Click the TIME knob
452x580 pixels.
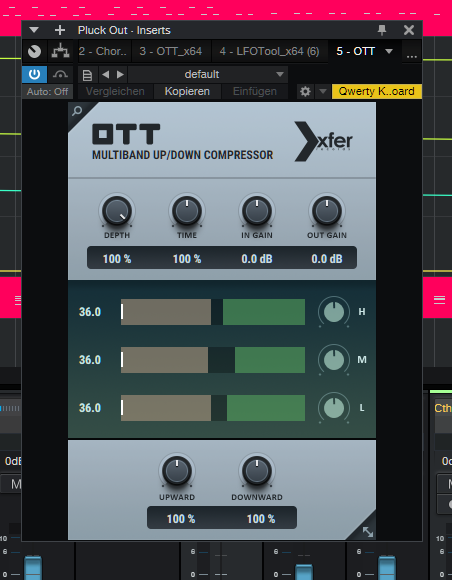(x=187, y=211)
